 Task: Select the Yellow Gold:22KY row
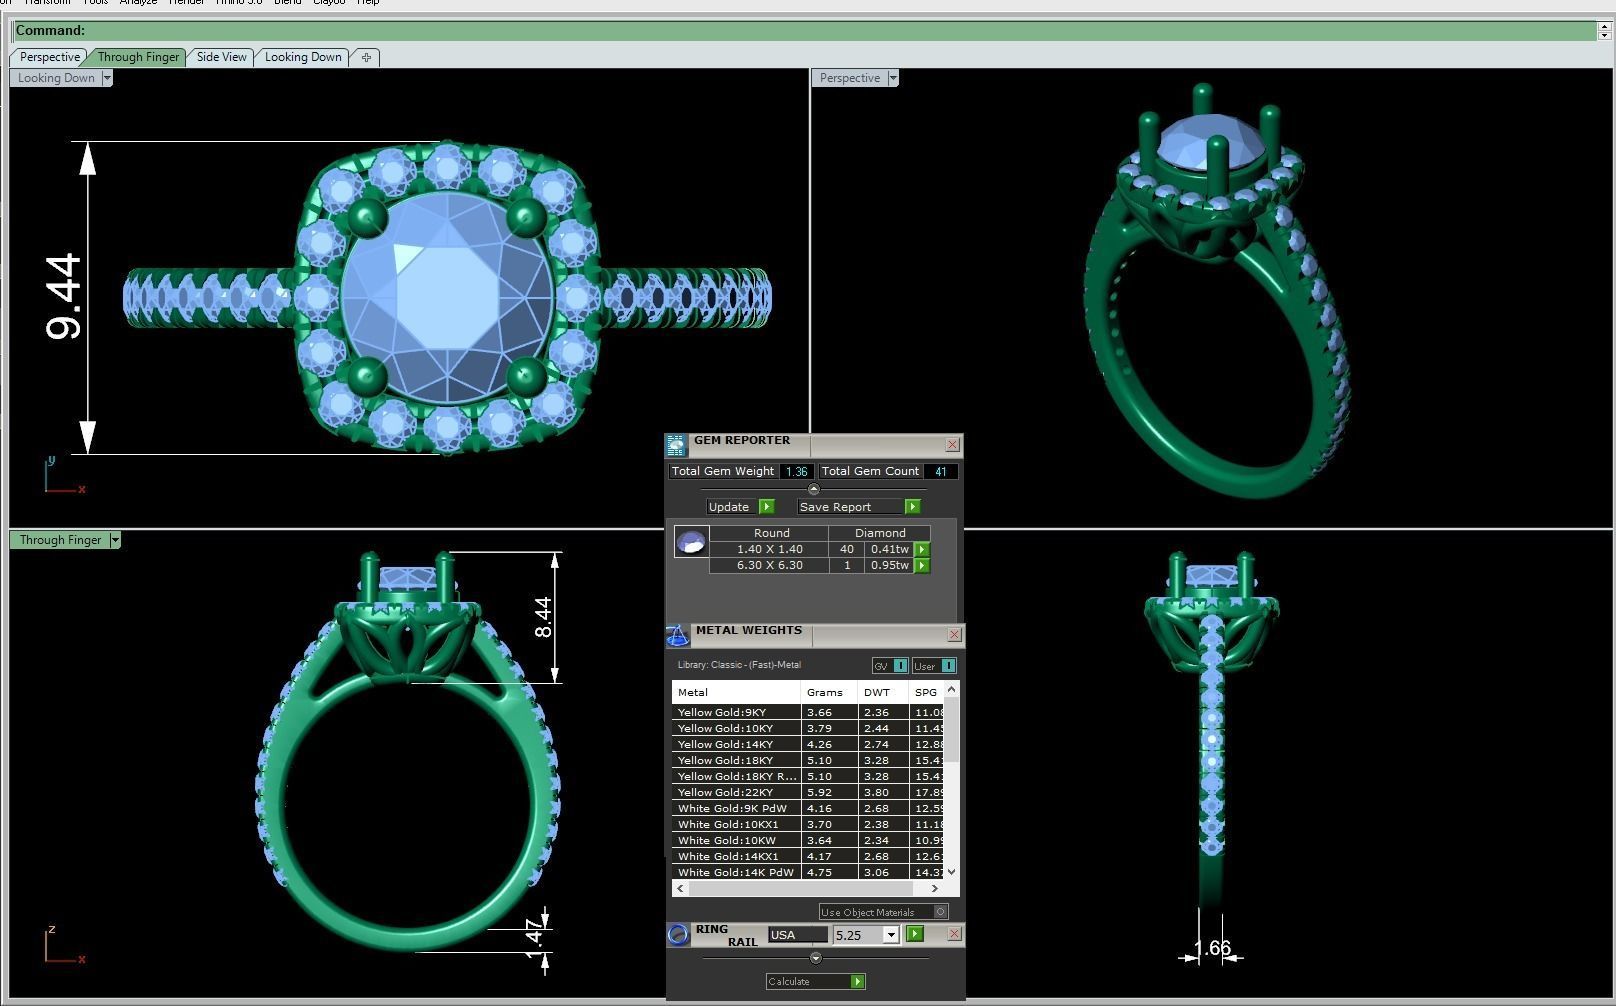(x=808, y=793)
